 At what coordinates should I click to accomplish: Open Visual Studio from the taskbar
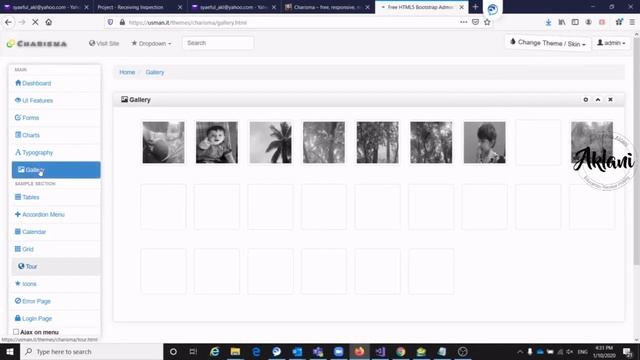(x=380, y=351)
